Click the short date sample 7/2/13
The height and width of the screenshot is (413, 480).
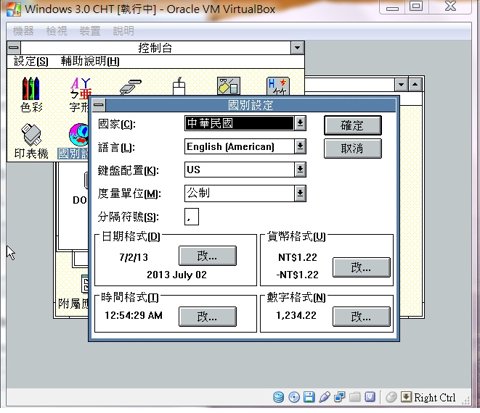click(134, 257)
